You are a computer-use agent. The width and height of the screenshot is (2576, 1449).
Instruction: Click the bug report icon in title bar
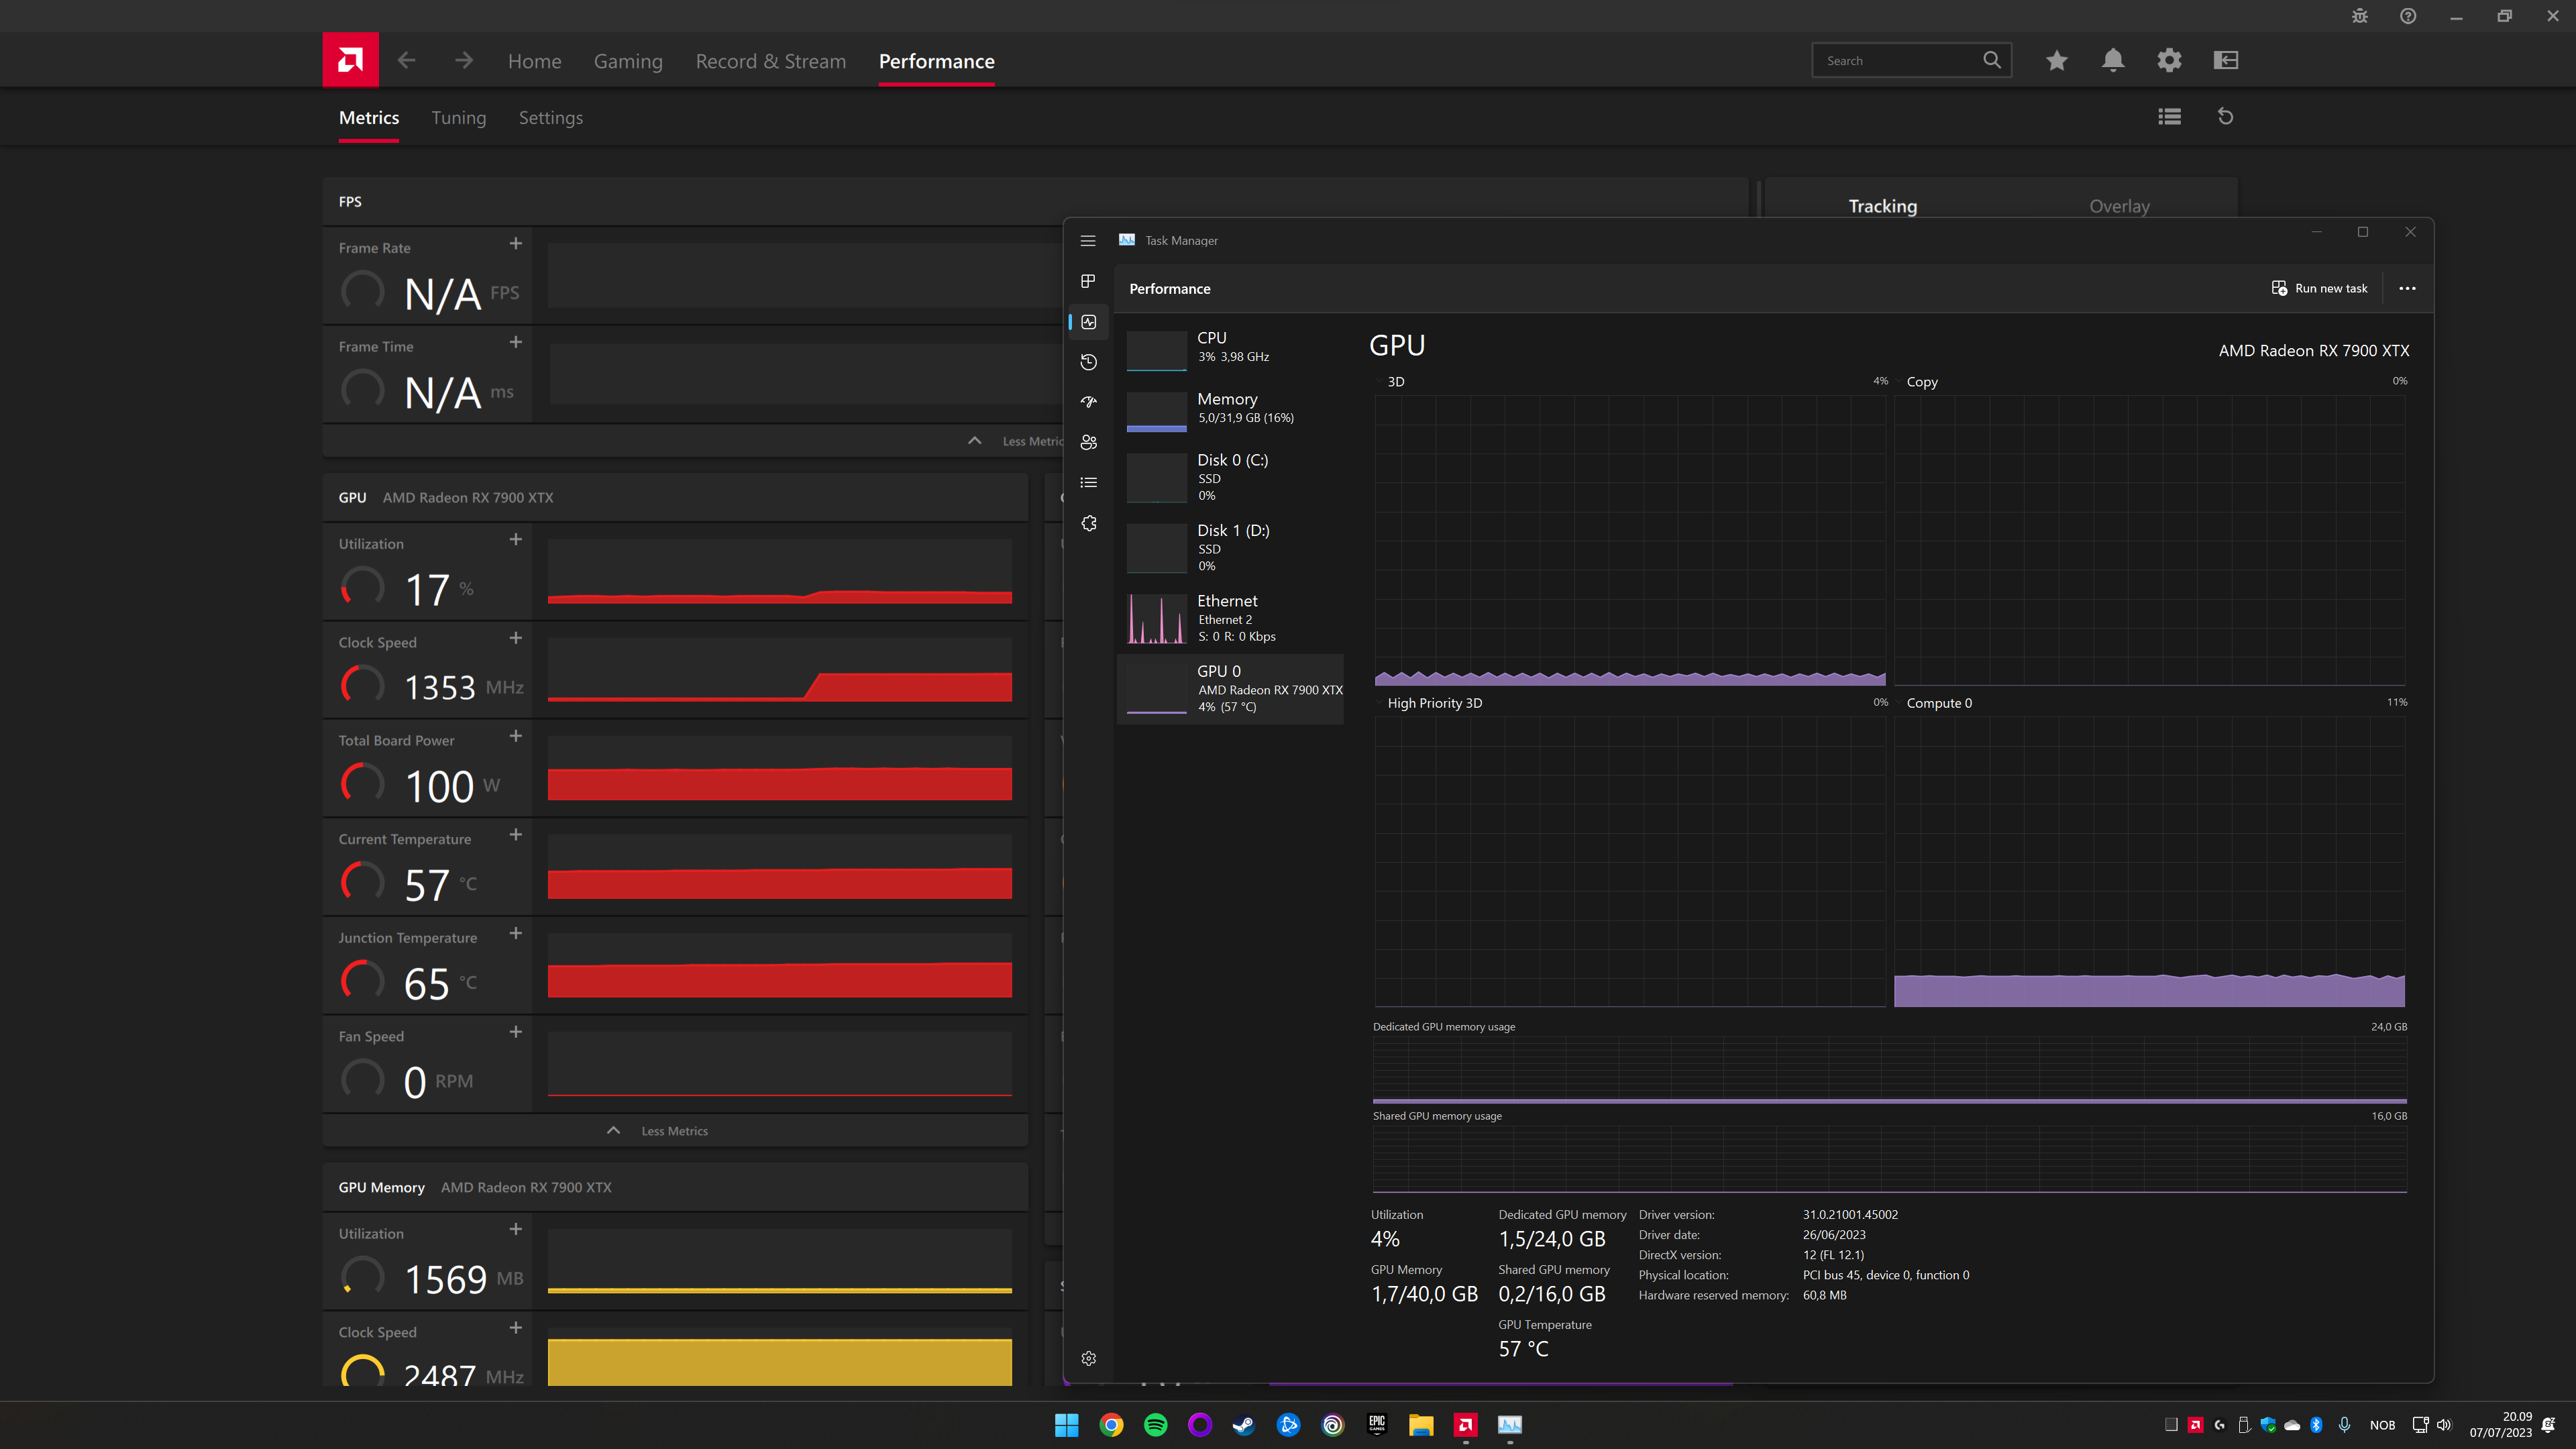(2360, 16)
